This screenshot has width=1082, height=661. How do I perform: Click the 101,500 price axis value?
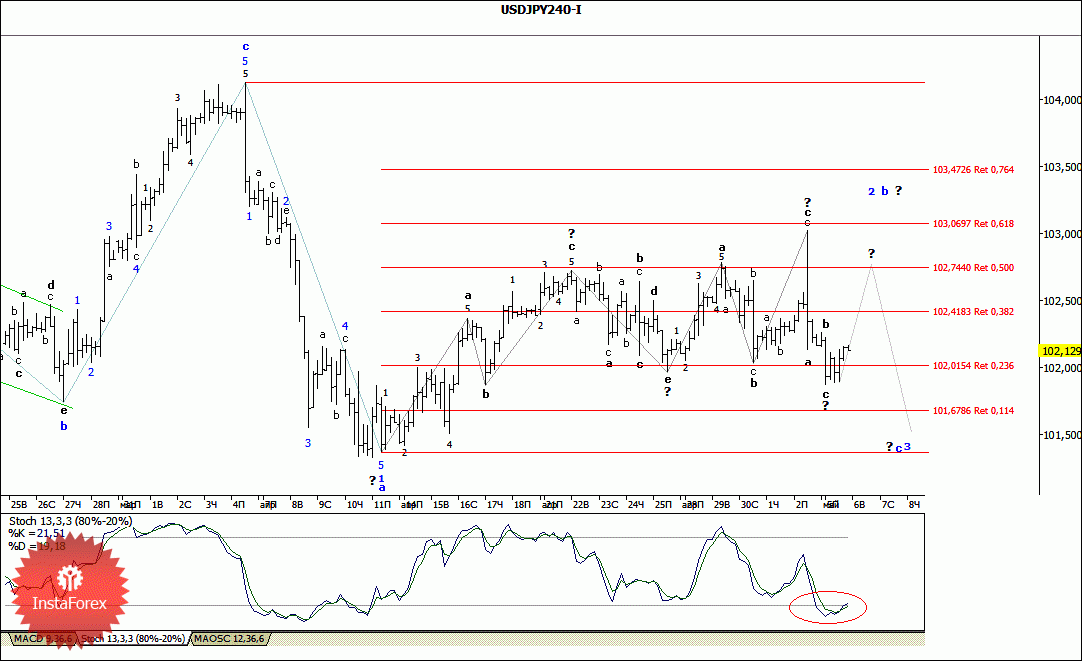coord(1062,435)
